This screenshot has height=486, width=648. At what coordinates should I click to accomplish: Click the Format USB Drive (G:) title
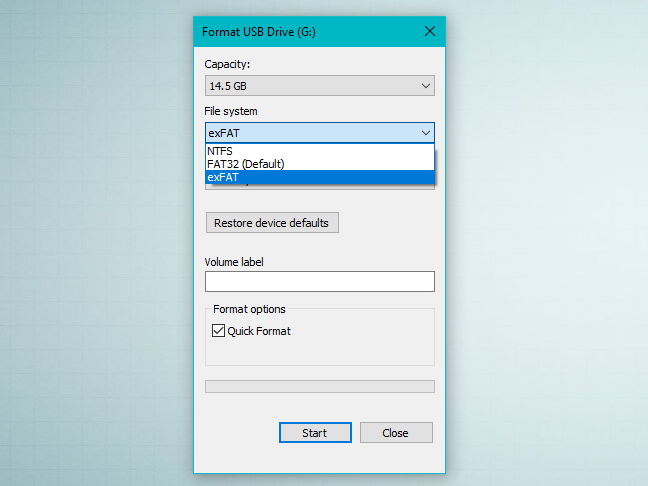pos(259,32)
